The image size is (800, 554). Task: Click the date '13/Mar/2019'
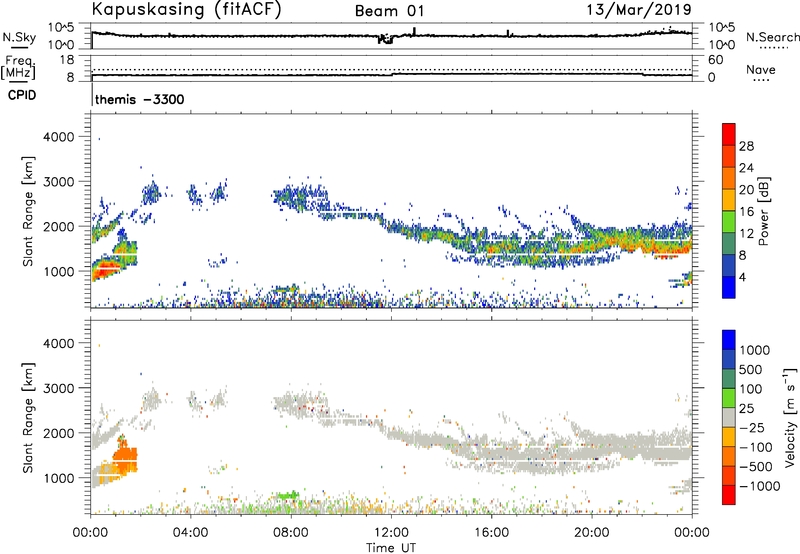(639, 9)
